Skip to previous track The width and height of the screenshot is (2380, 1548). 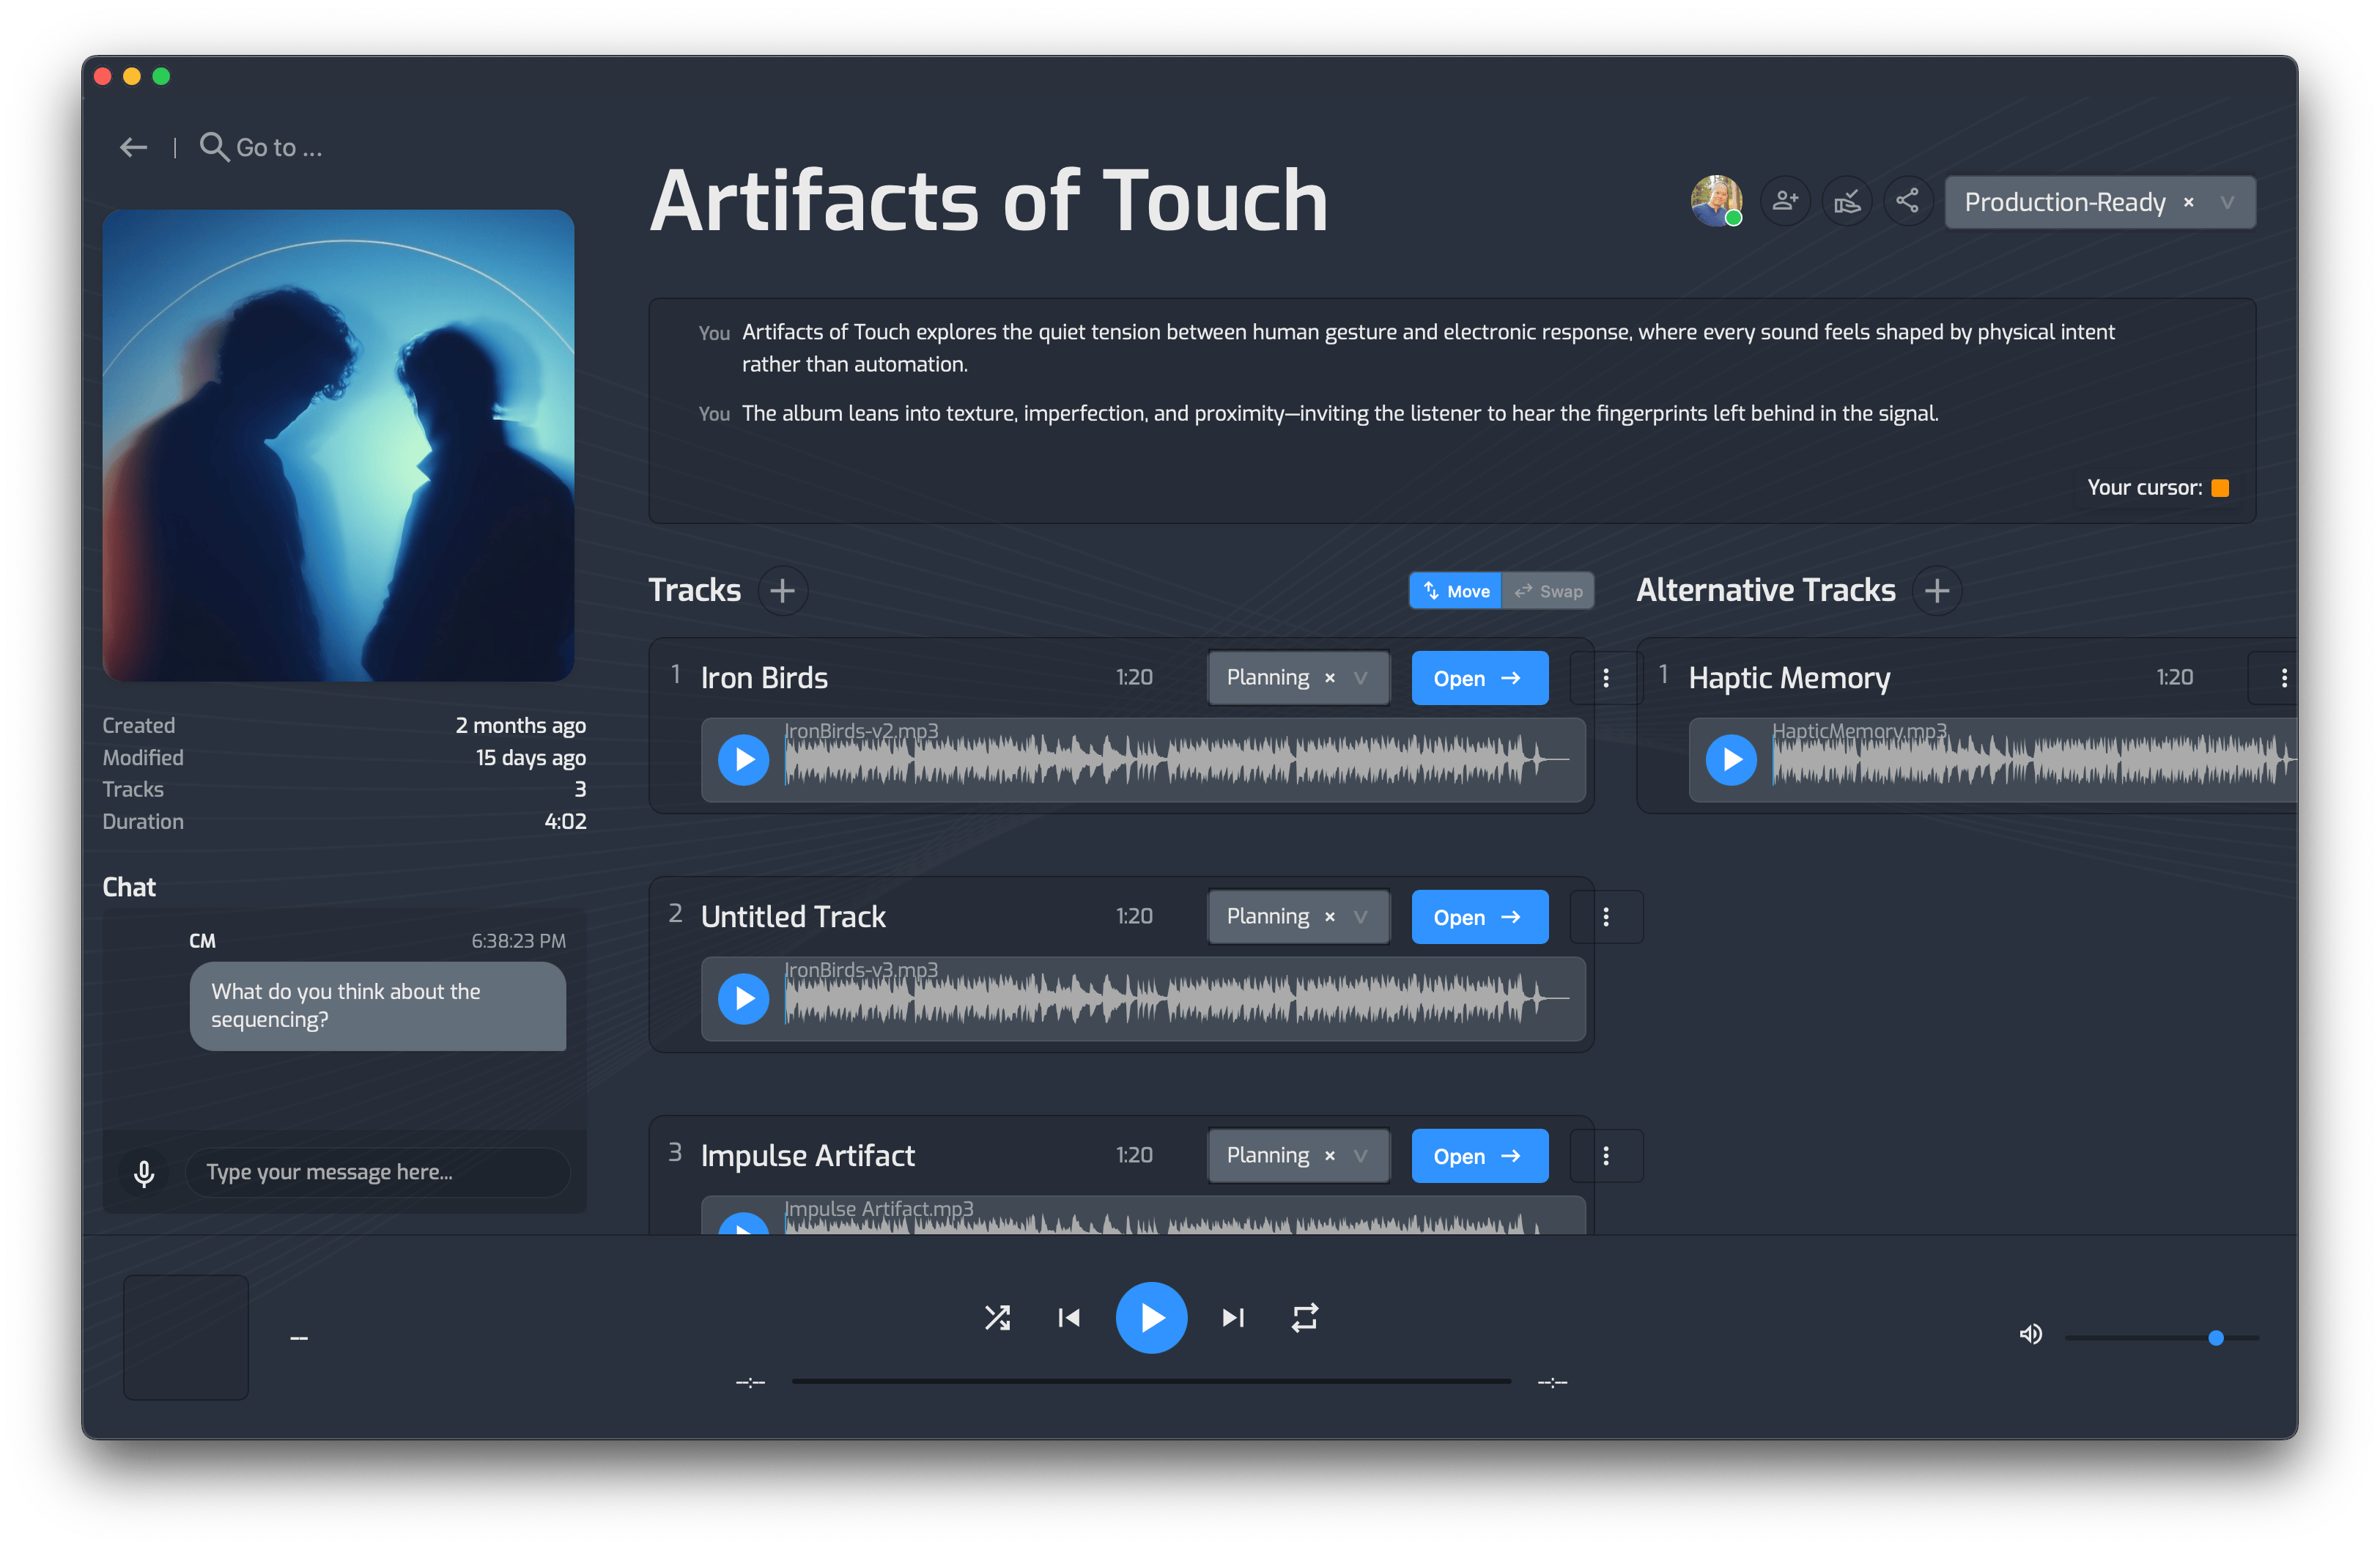(1069, 1318)
